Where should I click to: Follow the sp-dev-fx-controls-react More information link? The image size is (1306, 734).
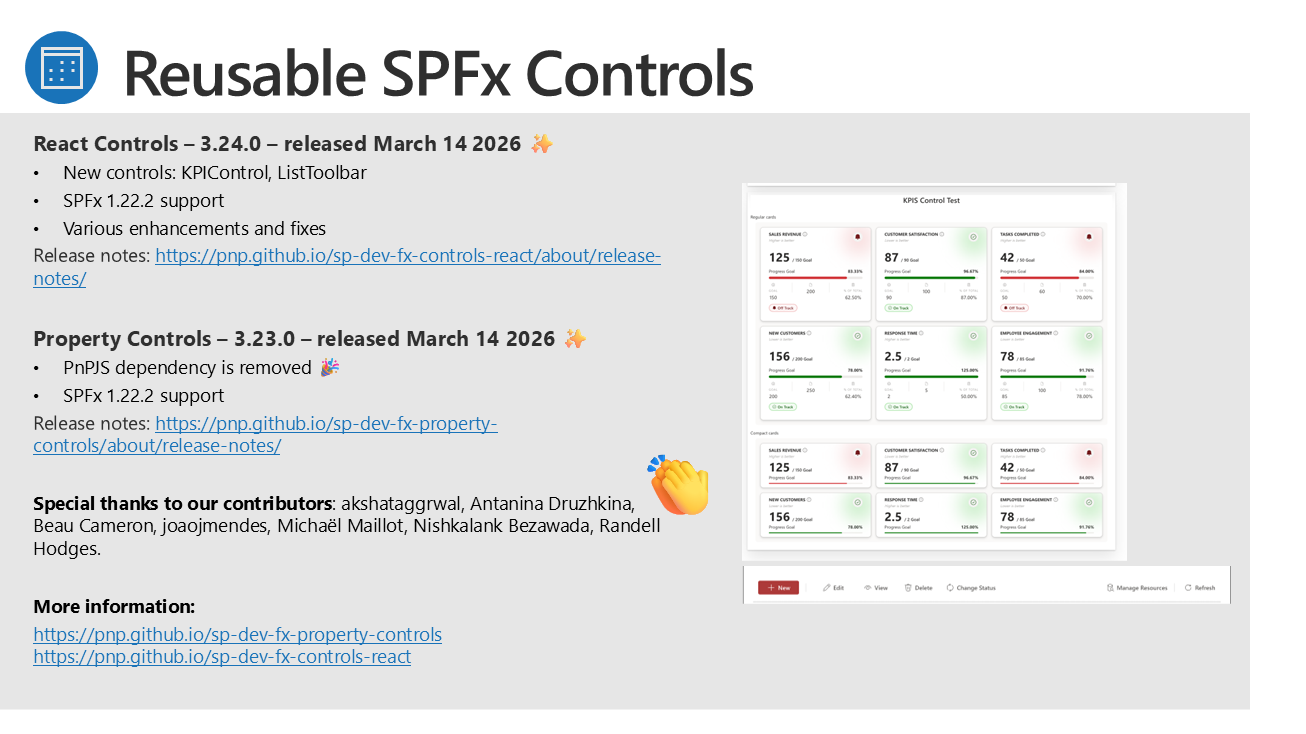(x=222, y=657)
